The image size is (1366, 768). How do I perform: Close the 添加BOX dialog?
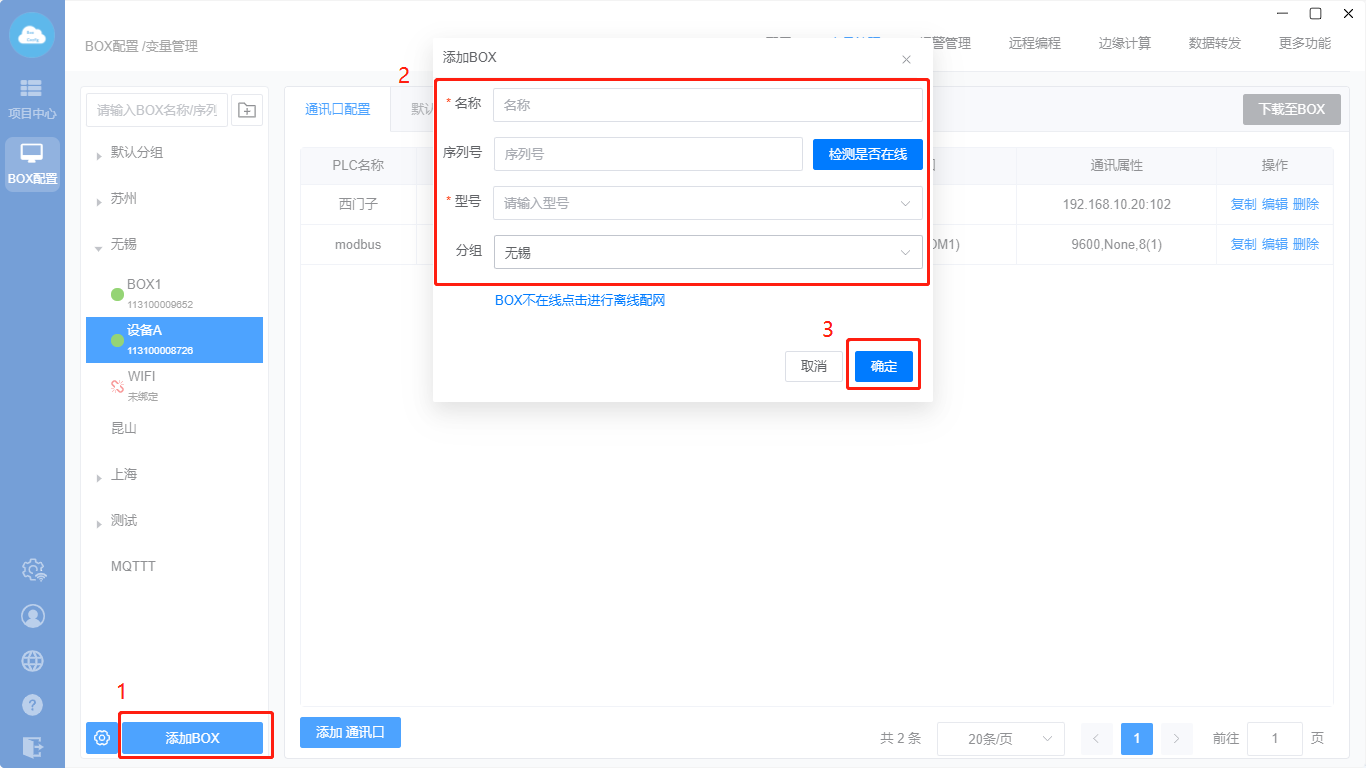pos(906,59)
